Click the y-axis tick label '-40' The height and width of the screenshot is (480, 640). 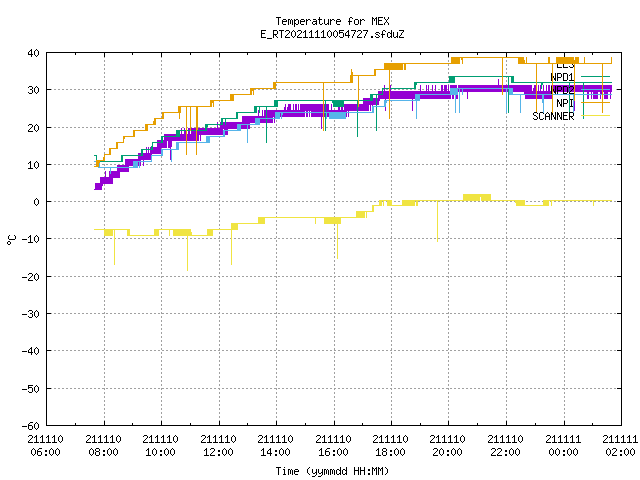pyautogui.click(x=31, y=351)
